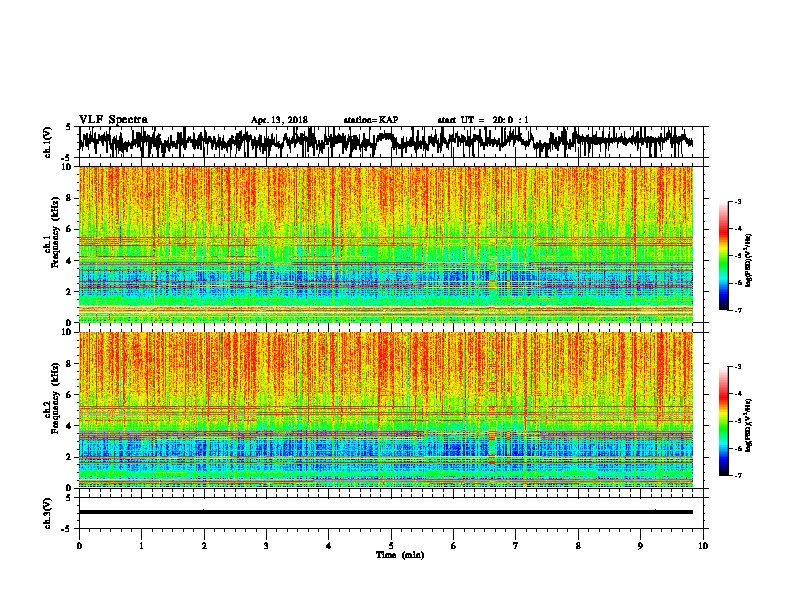Click the "8" tick on time axis
This screenshot has height=612, width=792.
pyautogui.click(x=578, y=546)
